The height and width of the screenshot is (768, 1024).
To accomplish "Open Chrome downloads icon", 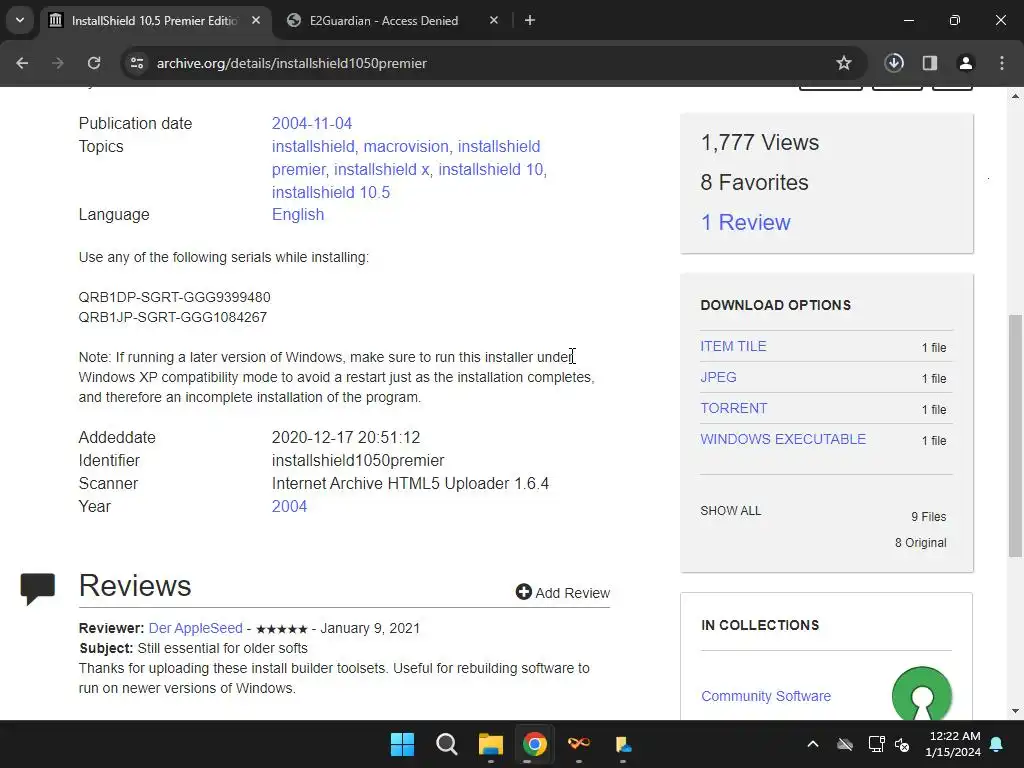I will [894, 63].
